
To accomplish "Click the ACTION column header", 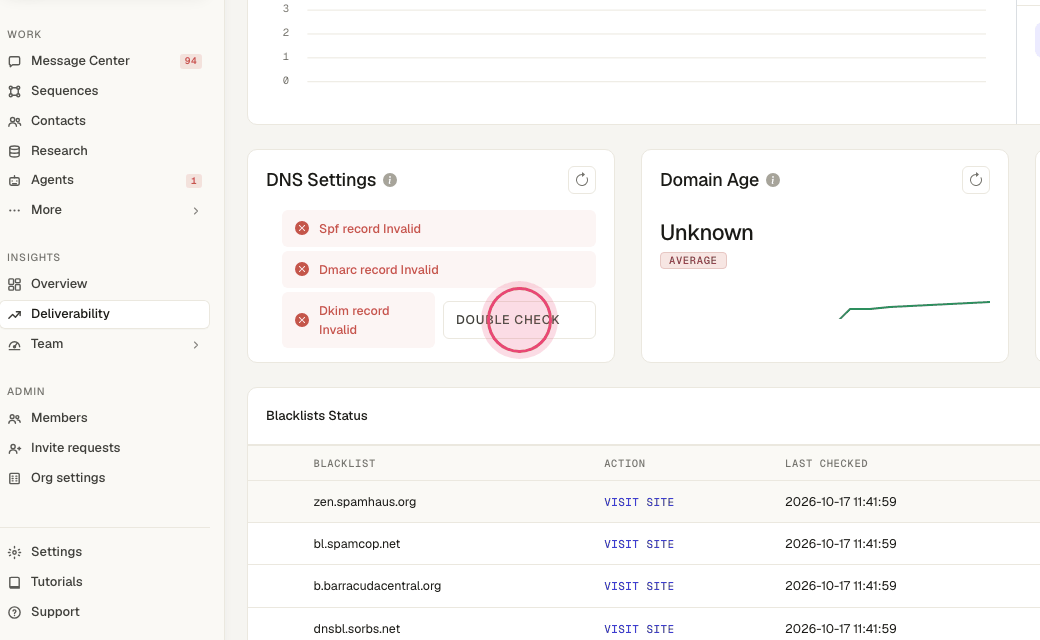I will click(624, 464).
